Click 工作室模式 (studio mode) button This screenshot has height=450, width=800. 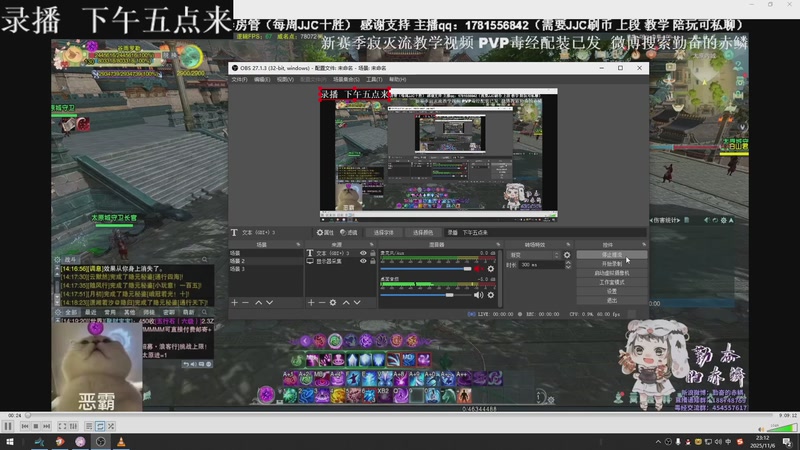(x=612, y=282)
